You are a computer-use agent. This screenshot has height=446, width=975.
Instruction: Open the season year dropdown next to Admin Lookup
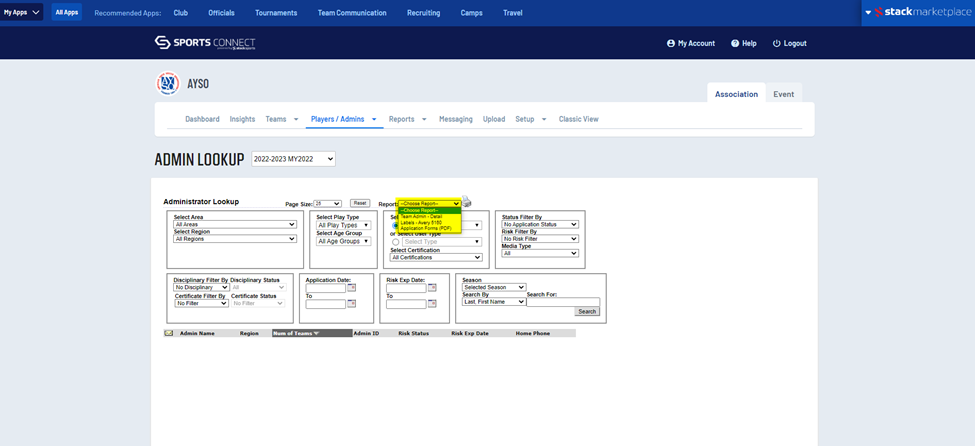click(x=293, y=159)
